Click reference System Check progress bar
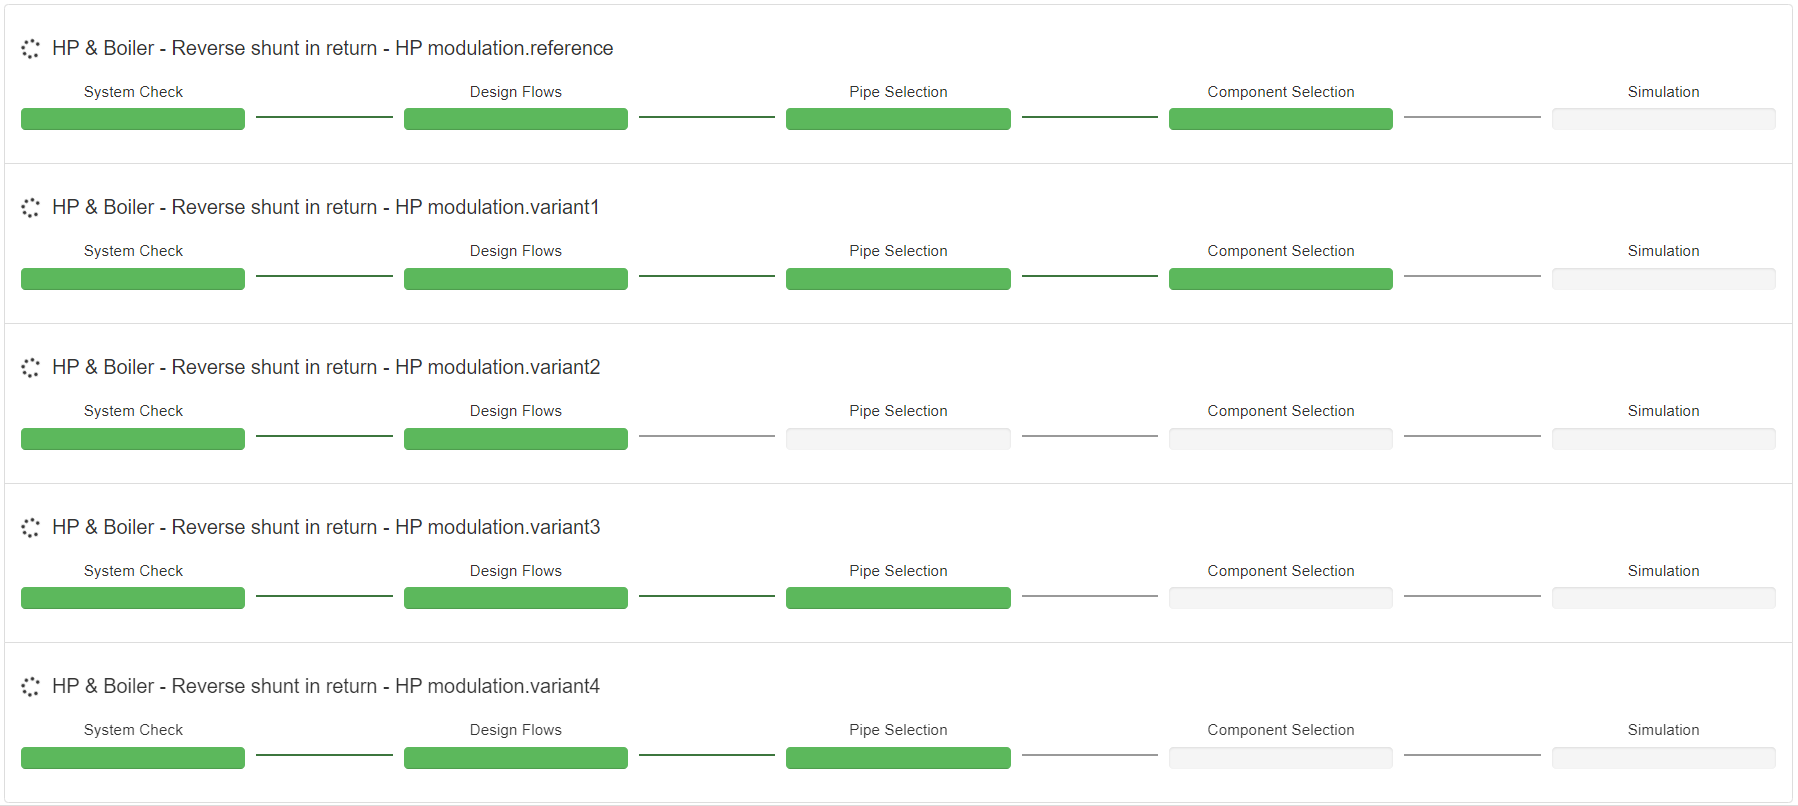Image resolution: width=1798 pixels, height=806 pixels. pyautogui.click(x=133, y=119)
